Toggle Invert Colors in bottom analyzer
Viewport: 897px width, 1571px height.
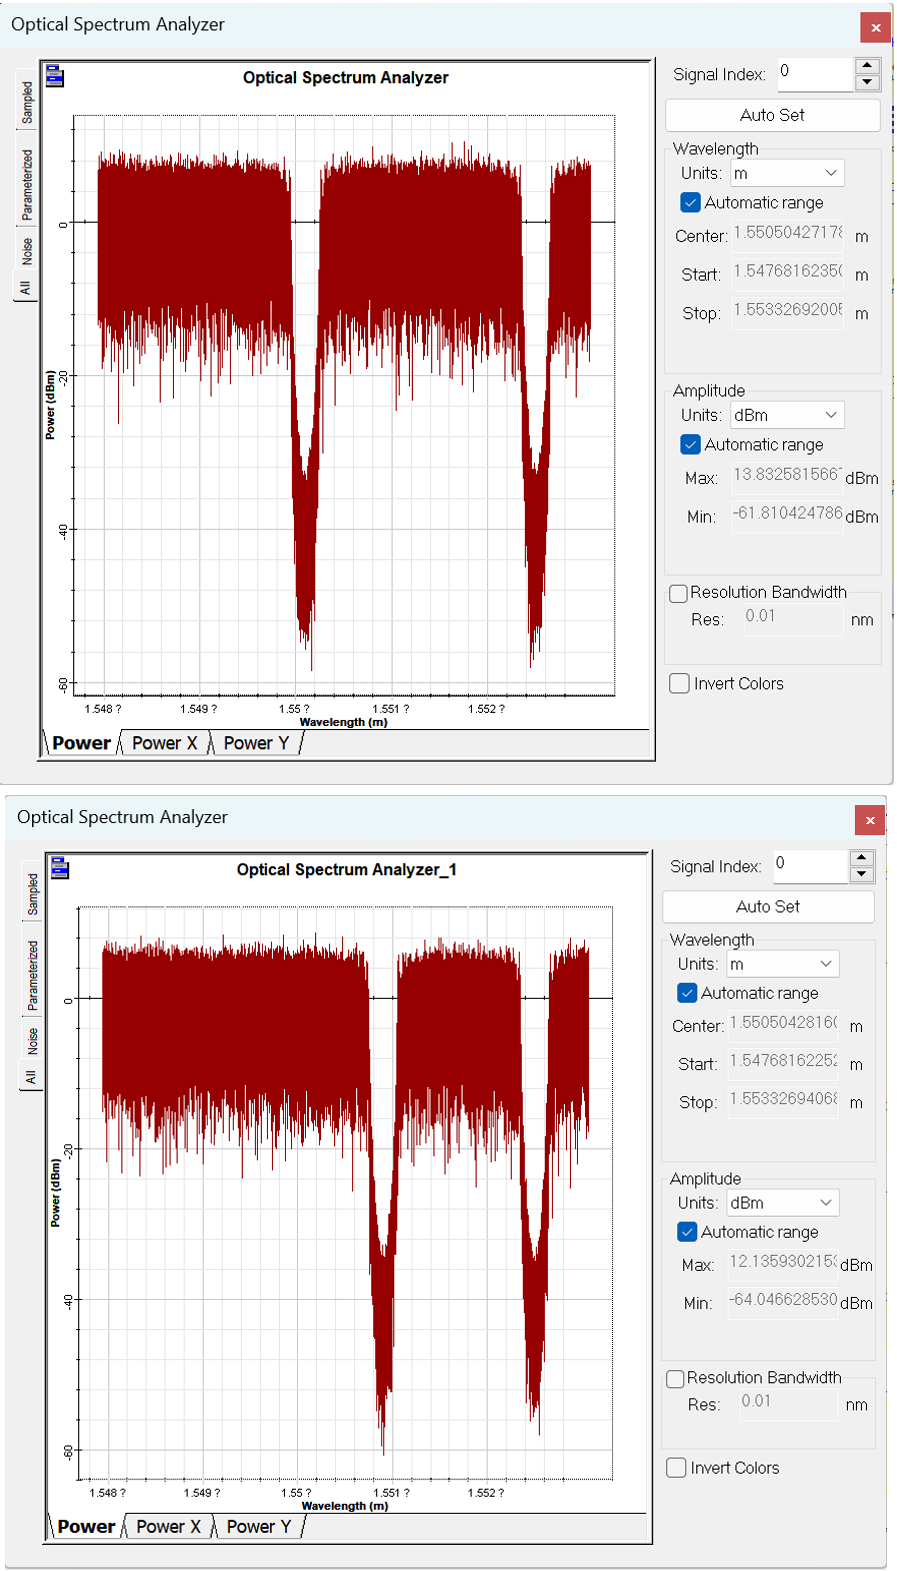pyautogui.click(x=676, y=1467)
